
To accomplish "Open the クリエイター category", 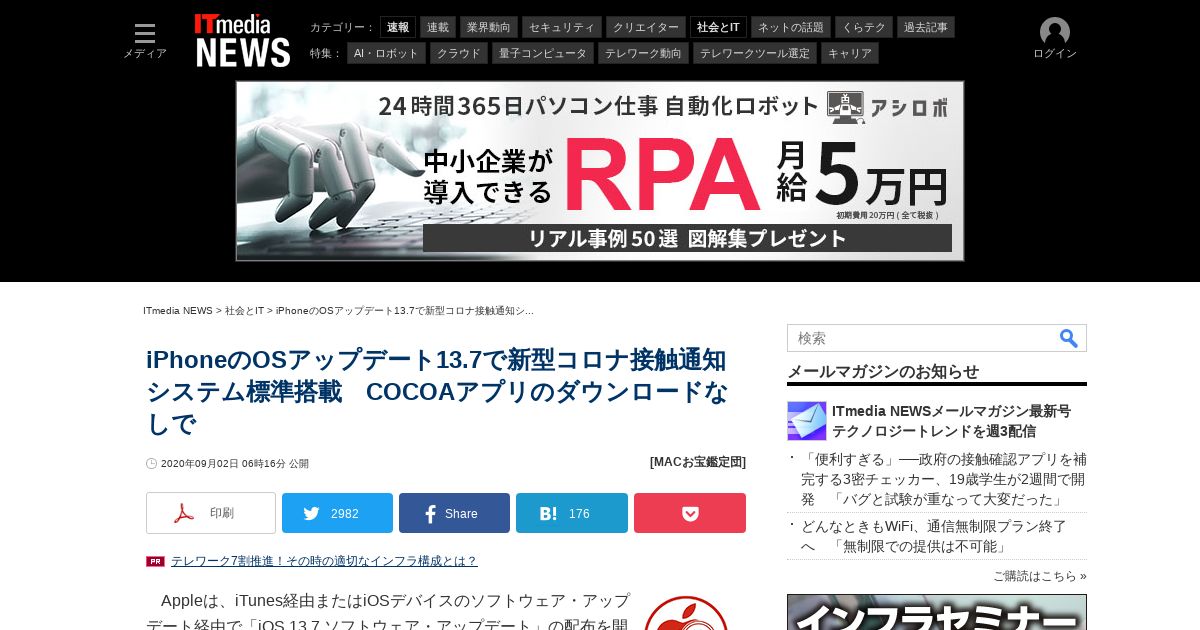I will (646, 27).
